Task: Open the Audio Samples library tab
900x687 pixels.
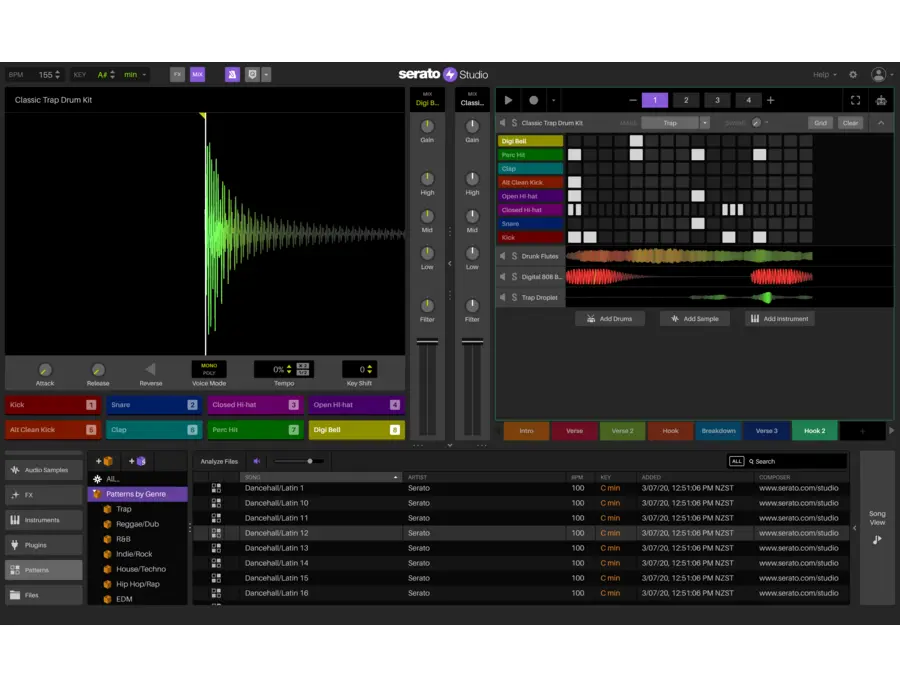Action: click(44, 470)
